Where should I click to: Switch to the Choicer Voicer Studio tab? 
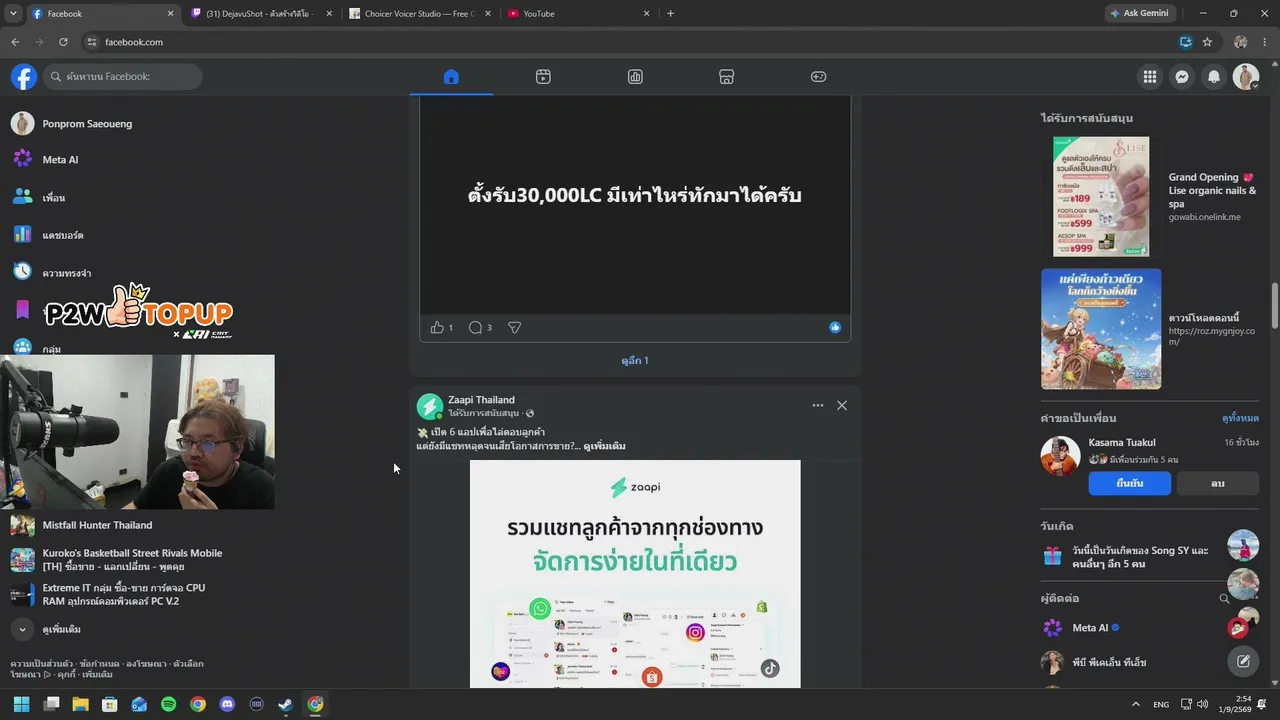tap(420, 14)
